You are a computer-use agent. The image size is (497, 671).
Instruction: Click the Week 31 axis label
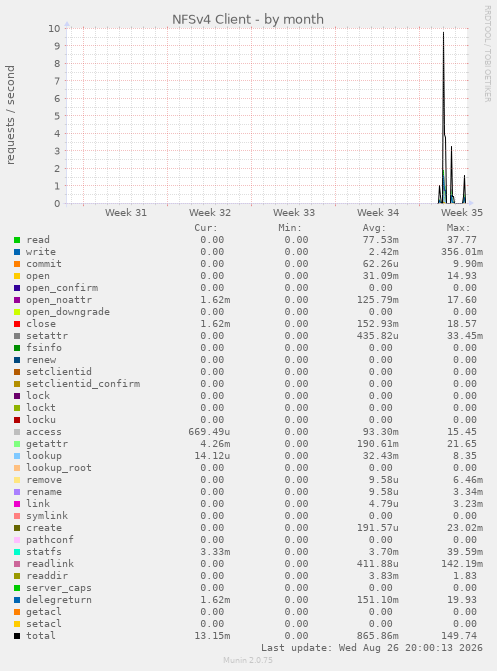coord(126,212)
